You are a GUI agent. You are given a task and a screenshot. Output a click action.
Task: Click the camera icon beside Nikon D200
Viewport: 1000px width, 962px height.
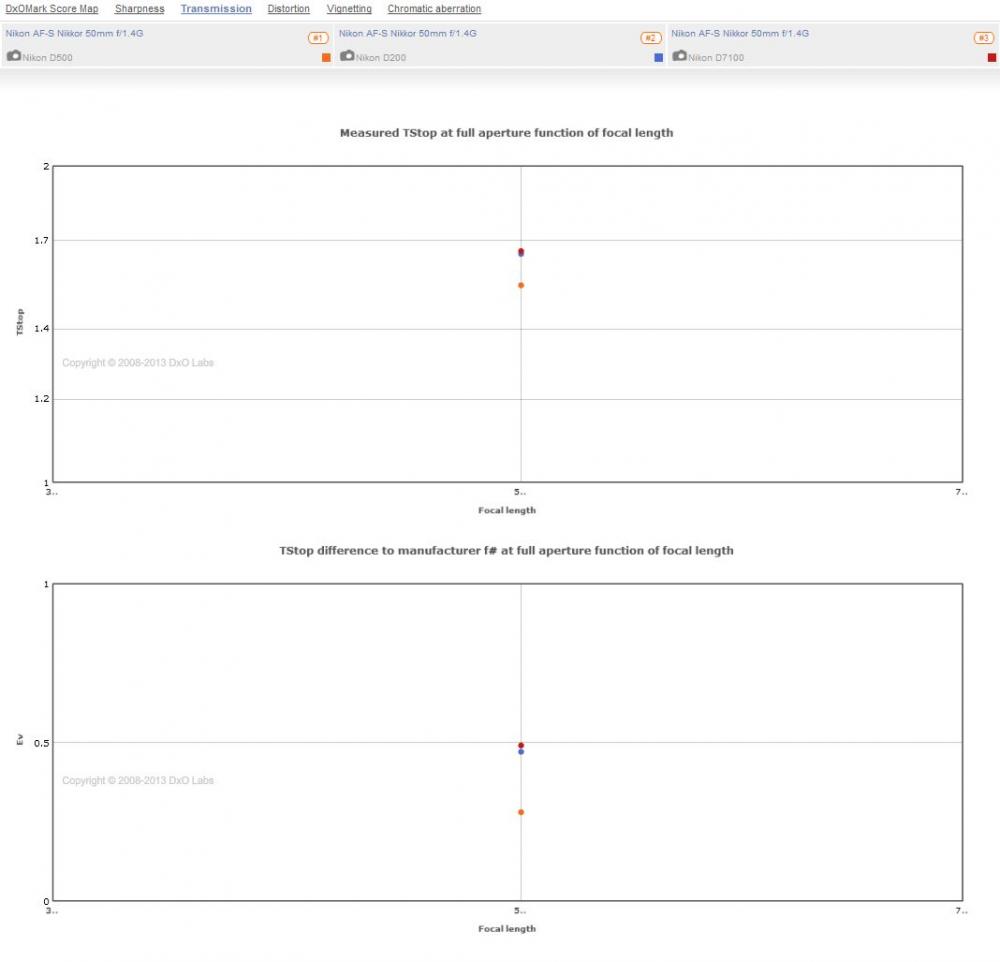pos(347,56)
